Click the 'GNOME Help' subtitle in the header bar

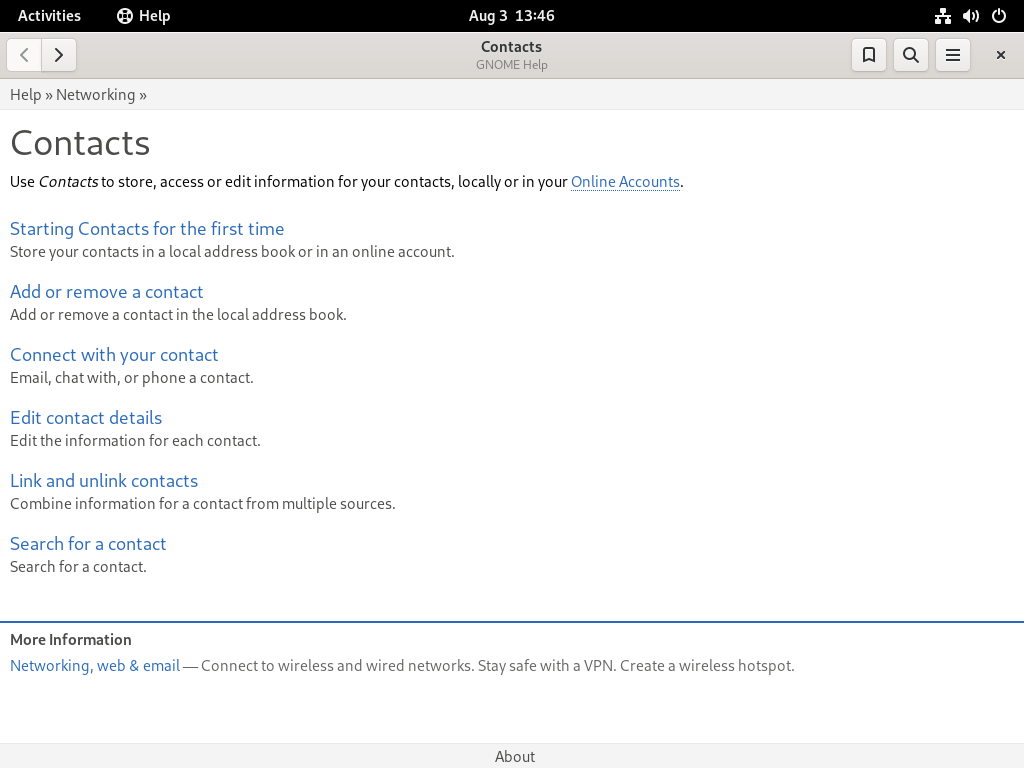click(511, 65)
